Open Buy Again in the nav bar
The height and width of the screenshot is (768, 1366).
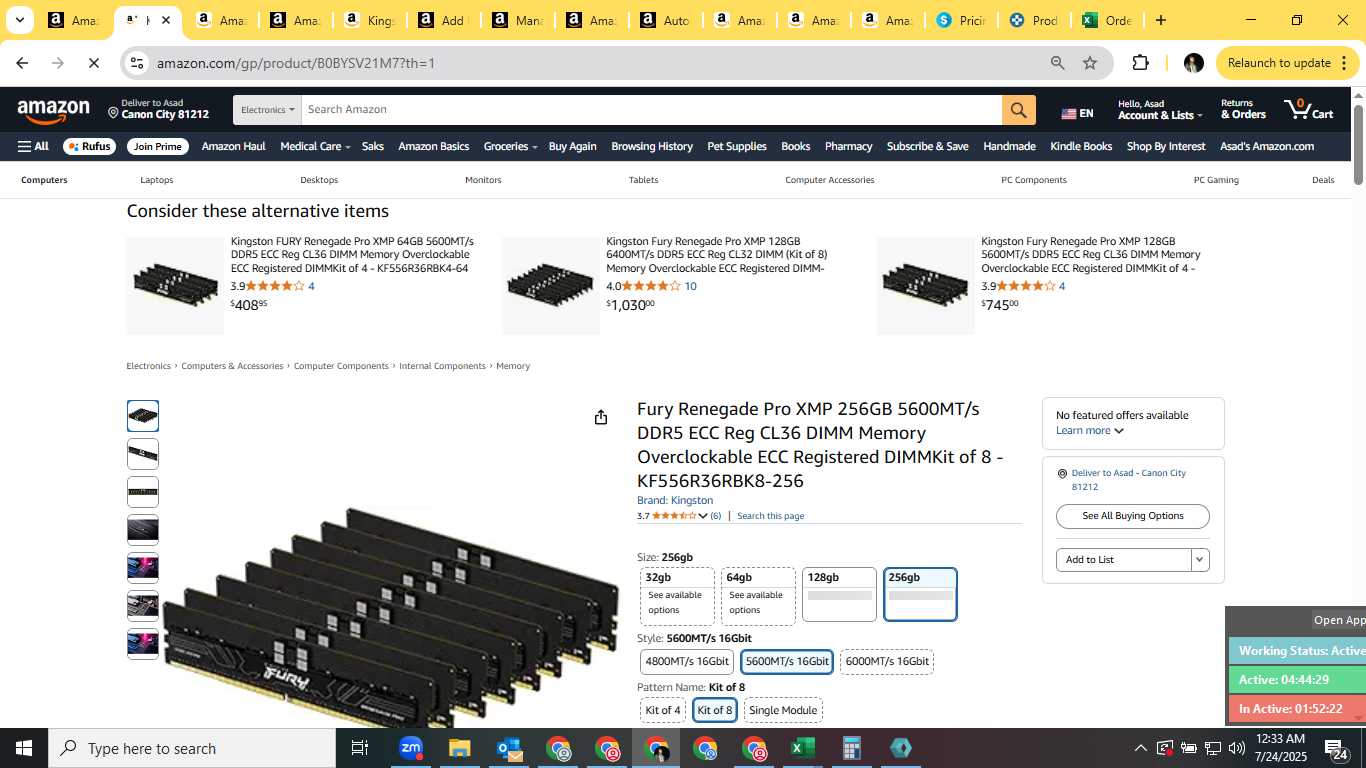tap(572, 146)
